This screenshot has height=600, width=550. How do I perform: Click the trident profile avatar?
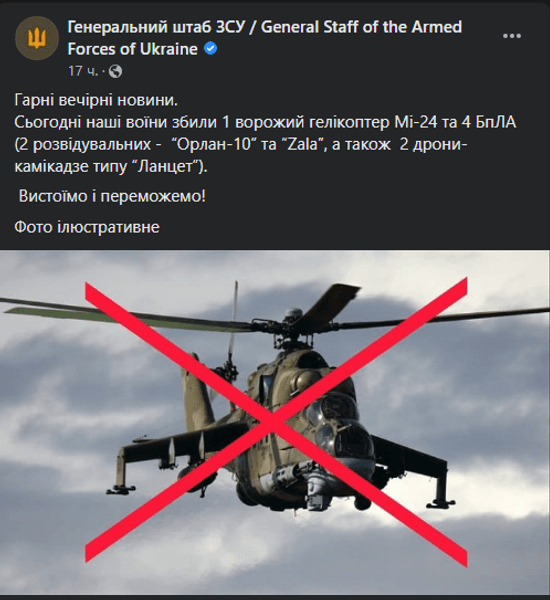click(x=37, y=38)
